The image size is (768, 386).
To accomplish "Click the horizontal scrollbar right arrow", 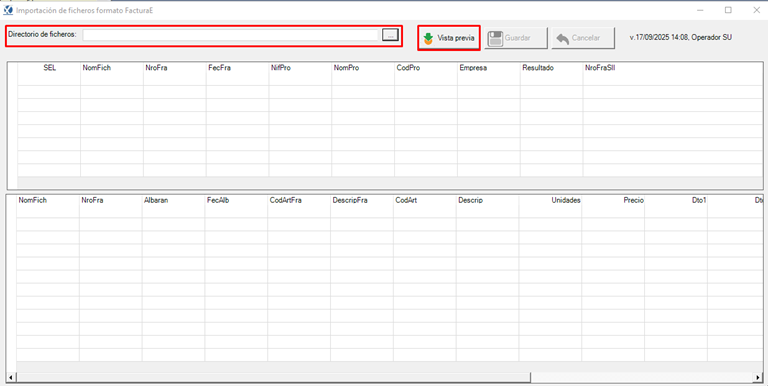I will [759, 378].
